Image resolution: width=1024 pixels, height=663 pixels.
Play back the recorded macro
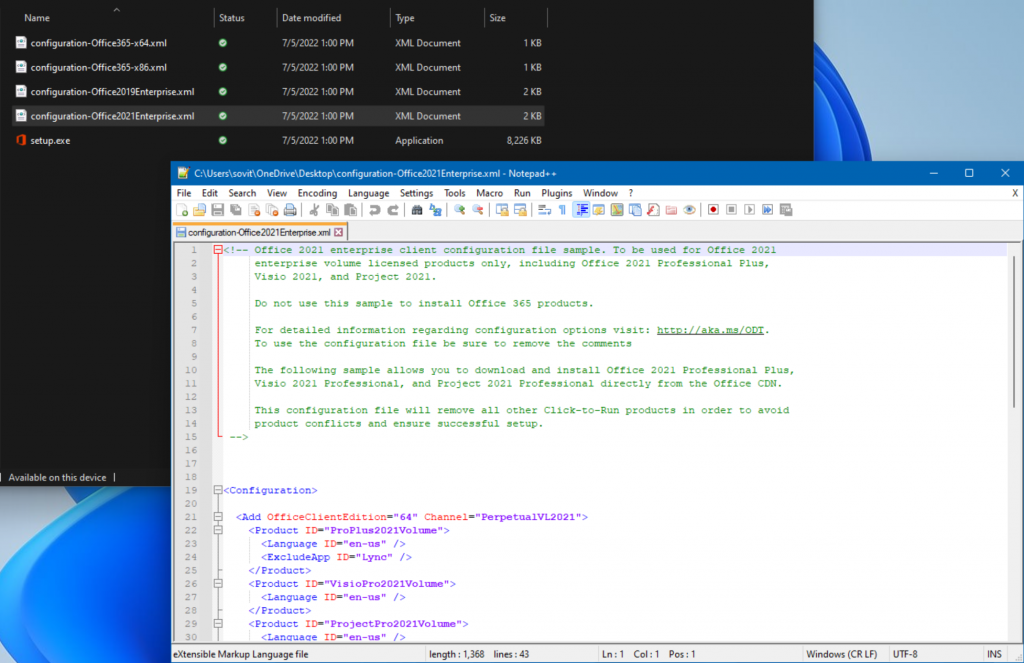[750, 210]
